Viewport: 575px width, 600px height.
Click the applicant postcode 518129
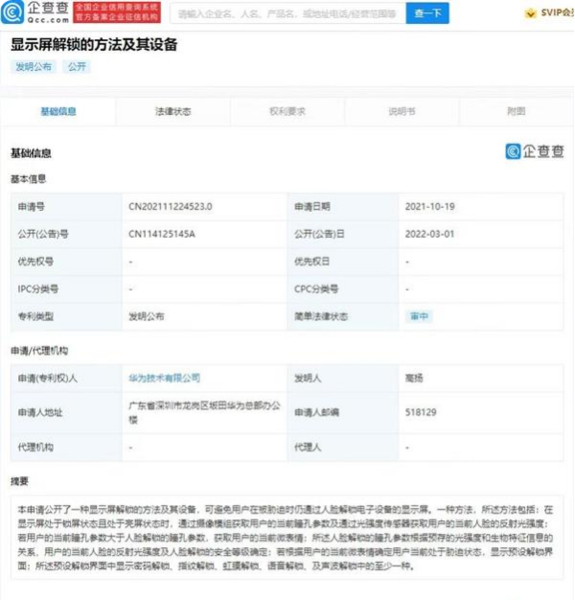(x=421, y=412)
